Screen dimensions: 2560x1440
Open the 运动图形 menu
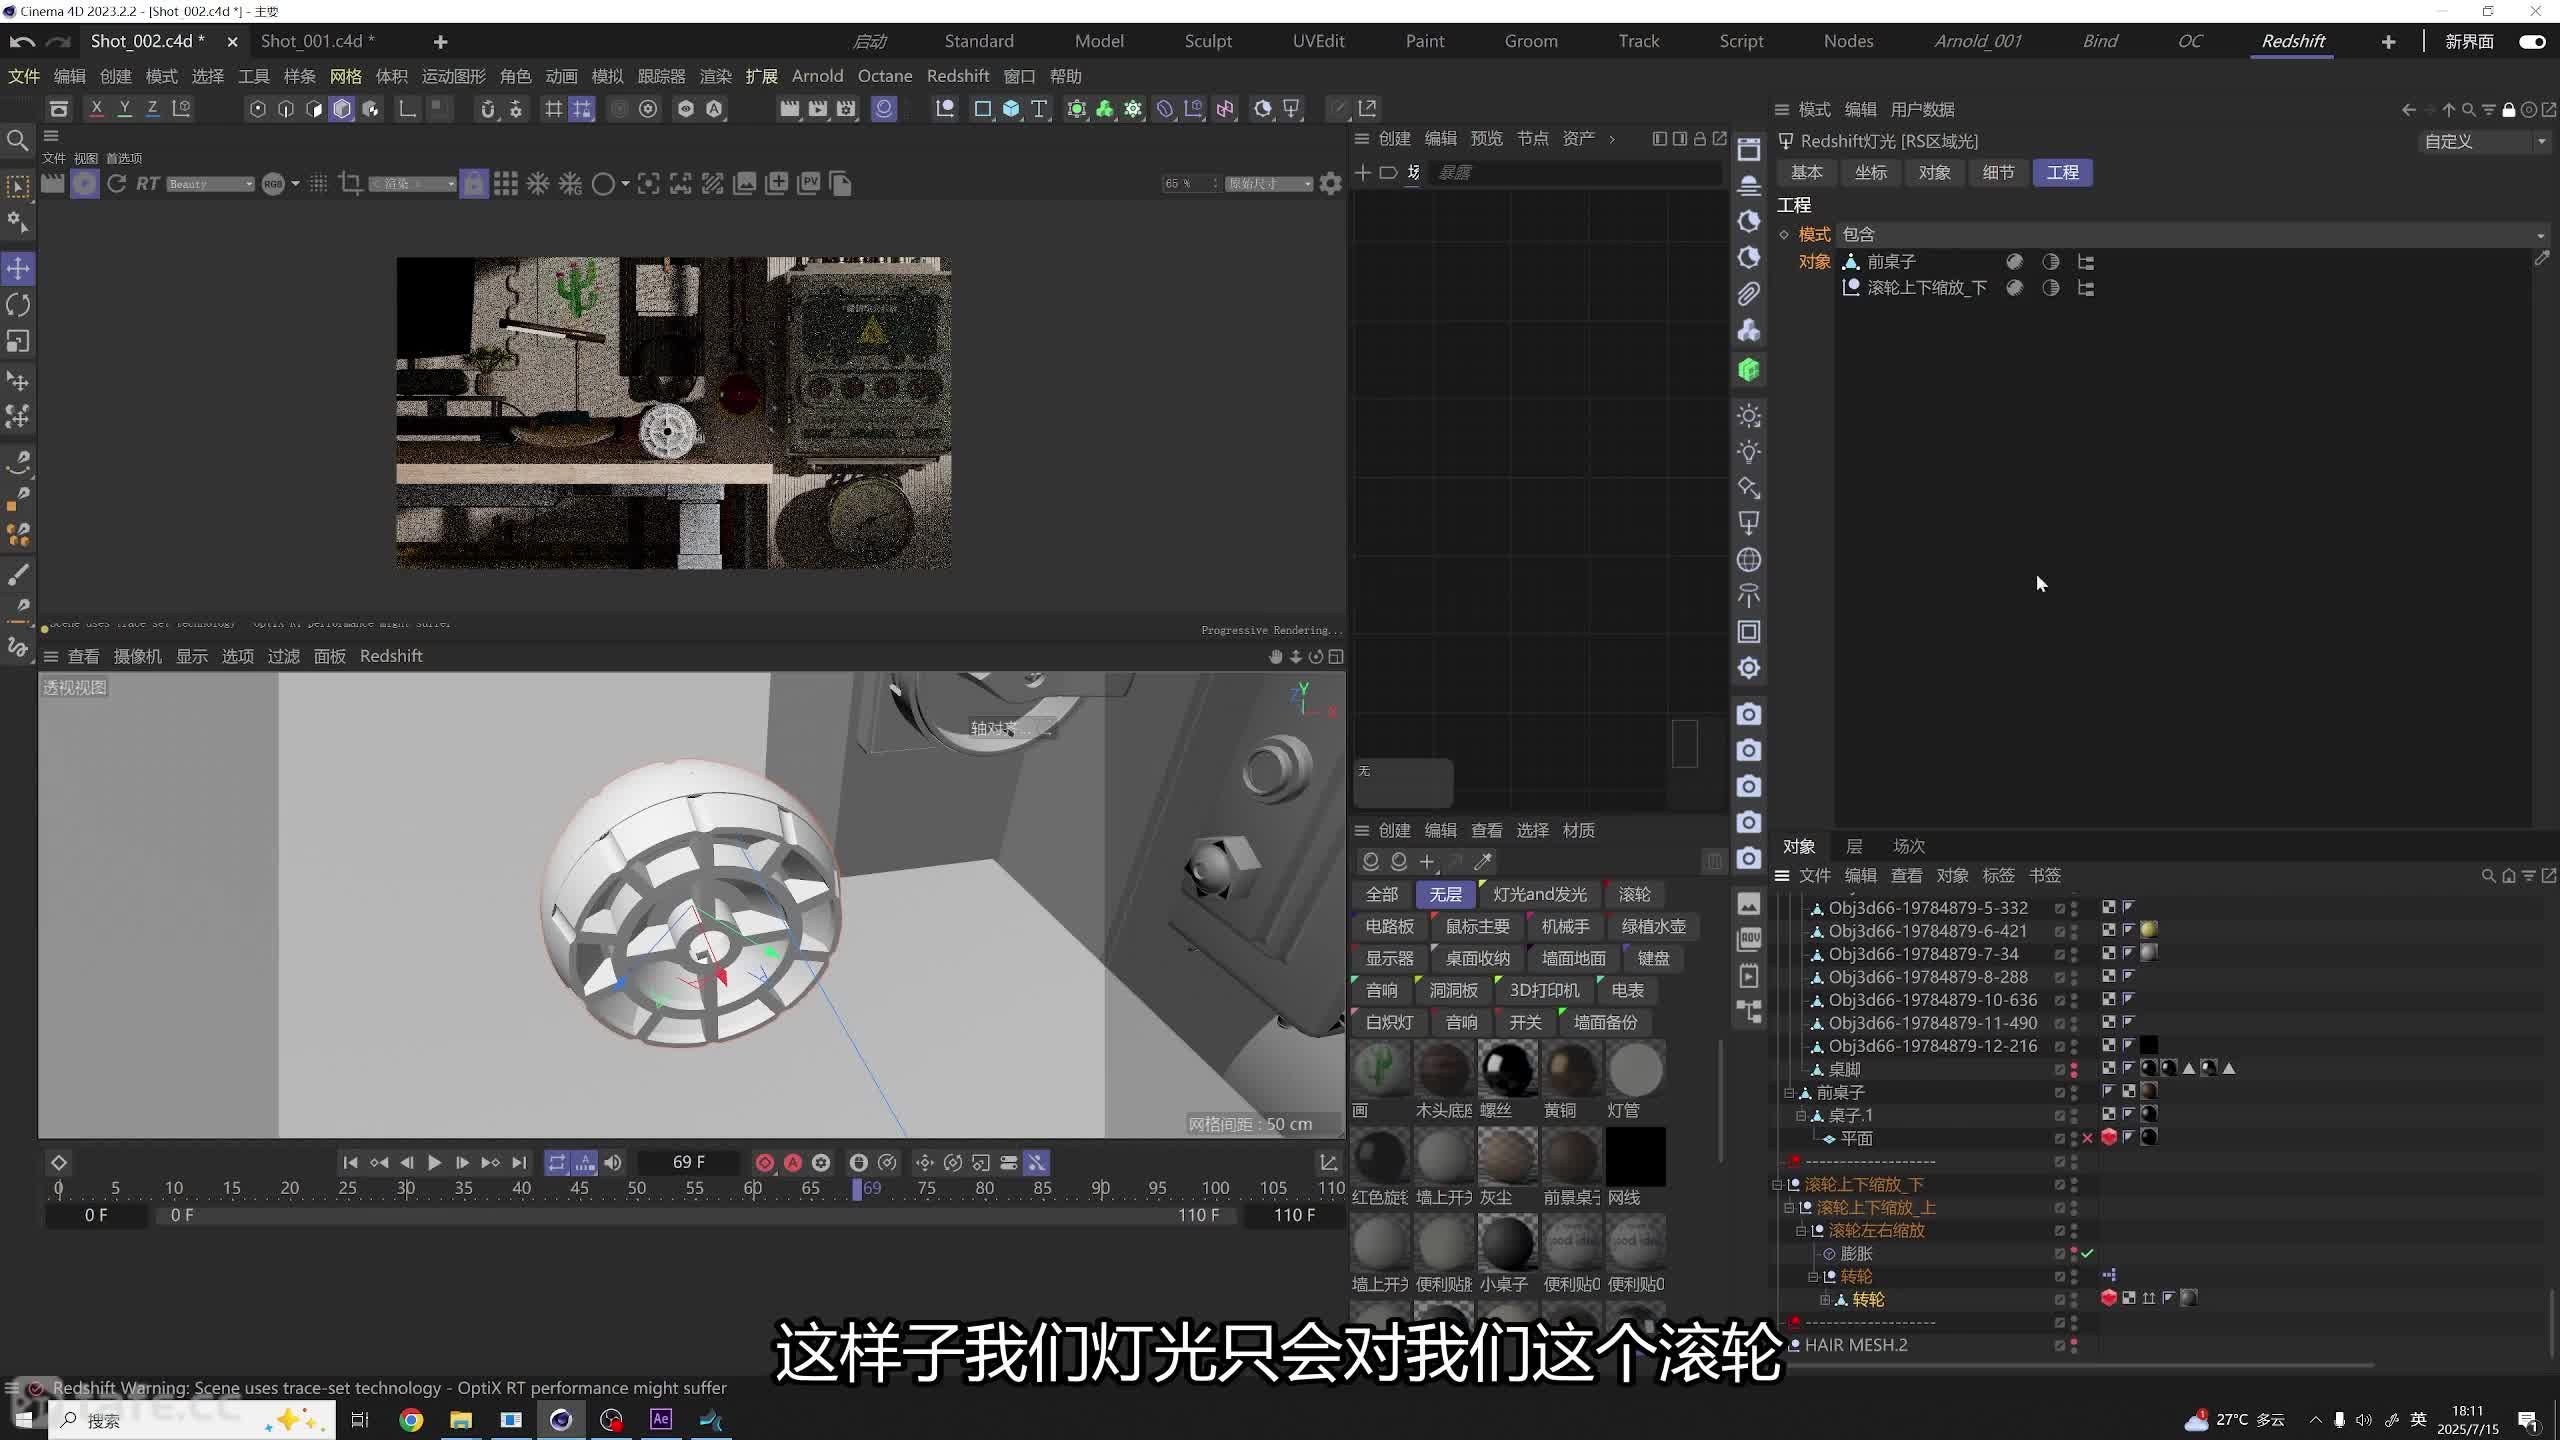point(453,76)
